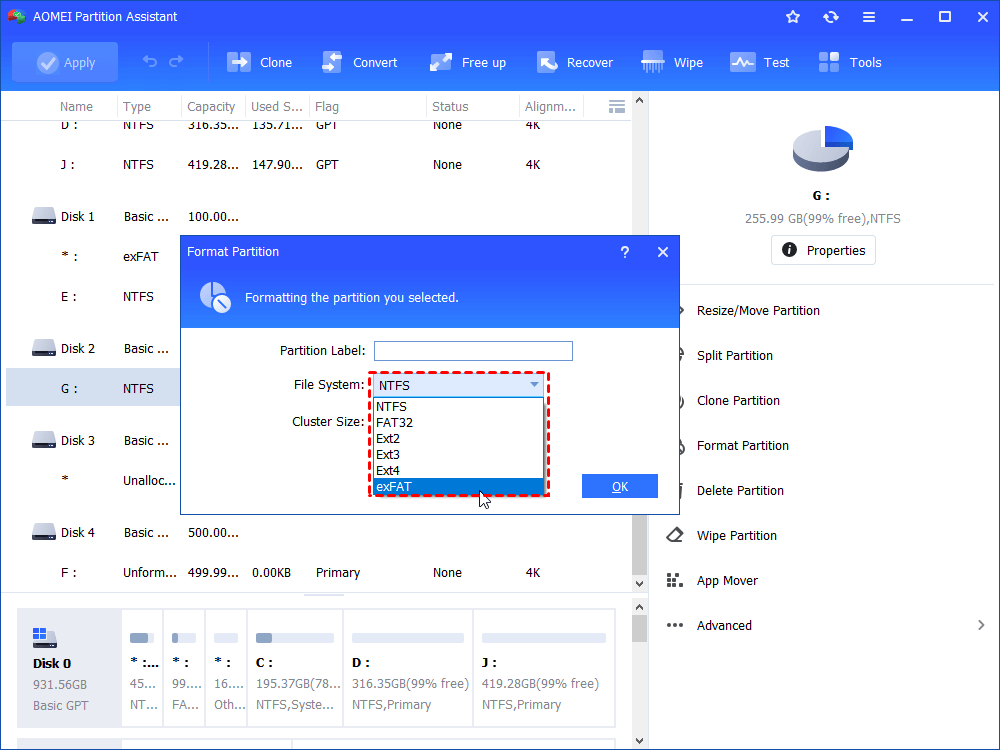The width and height of the screenshot is (1000, 750).
Task: Open the Convert tool
Action: point(359,61)
